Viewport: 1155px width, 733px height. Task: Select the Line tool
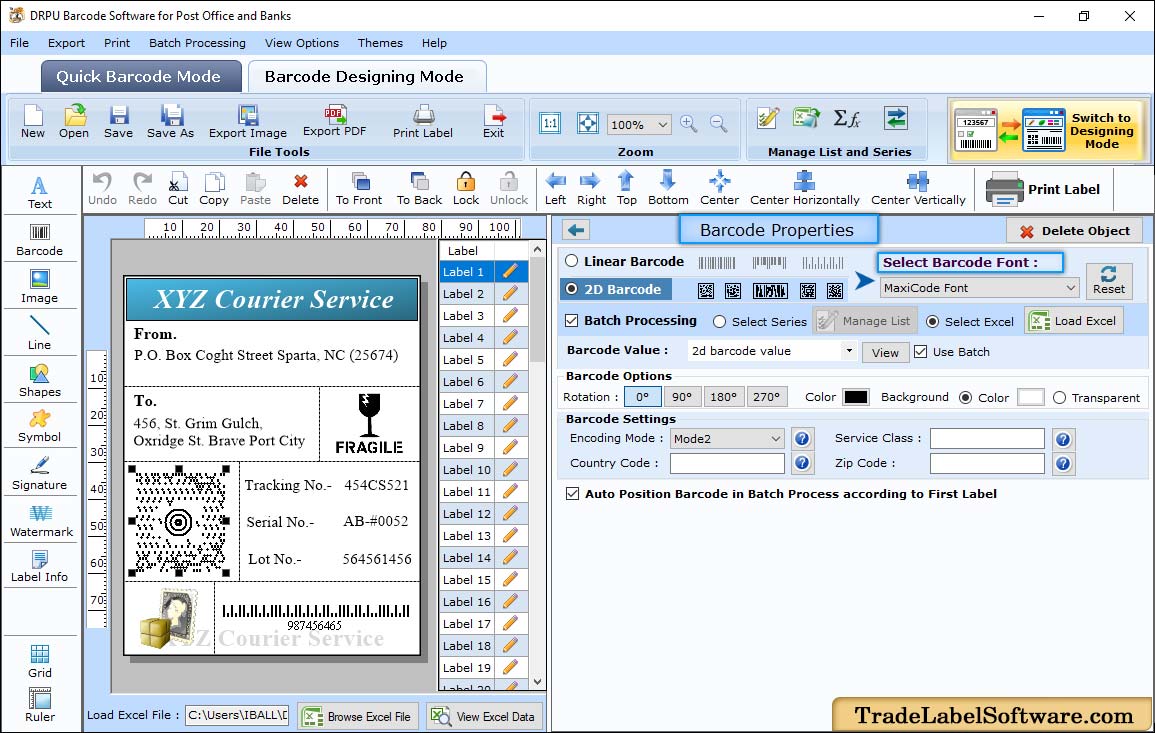tap(40, 333)
